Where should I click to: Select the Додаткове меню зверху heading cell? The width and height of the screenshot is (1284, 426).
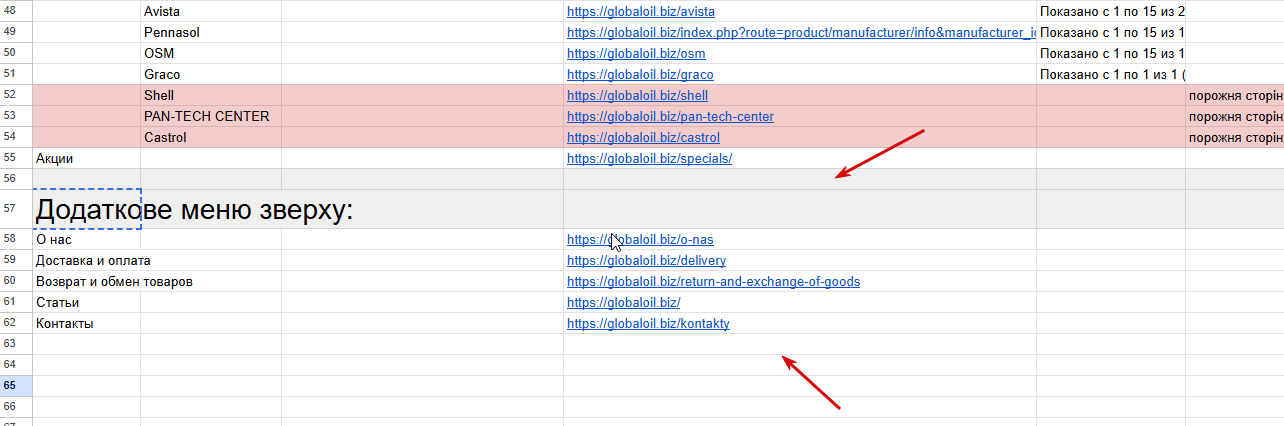point(86,208)
